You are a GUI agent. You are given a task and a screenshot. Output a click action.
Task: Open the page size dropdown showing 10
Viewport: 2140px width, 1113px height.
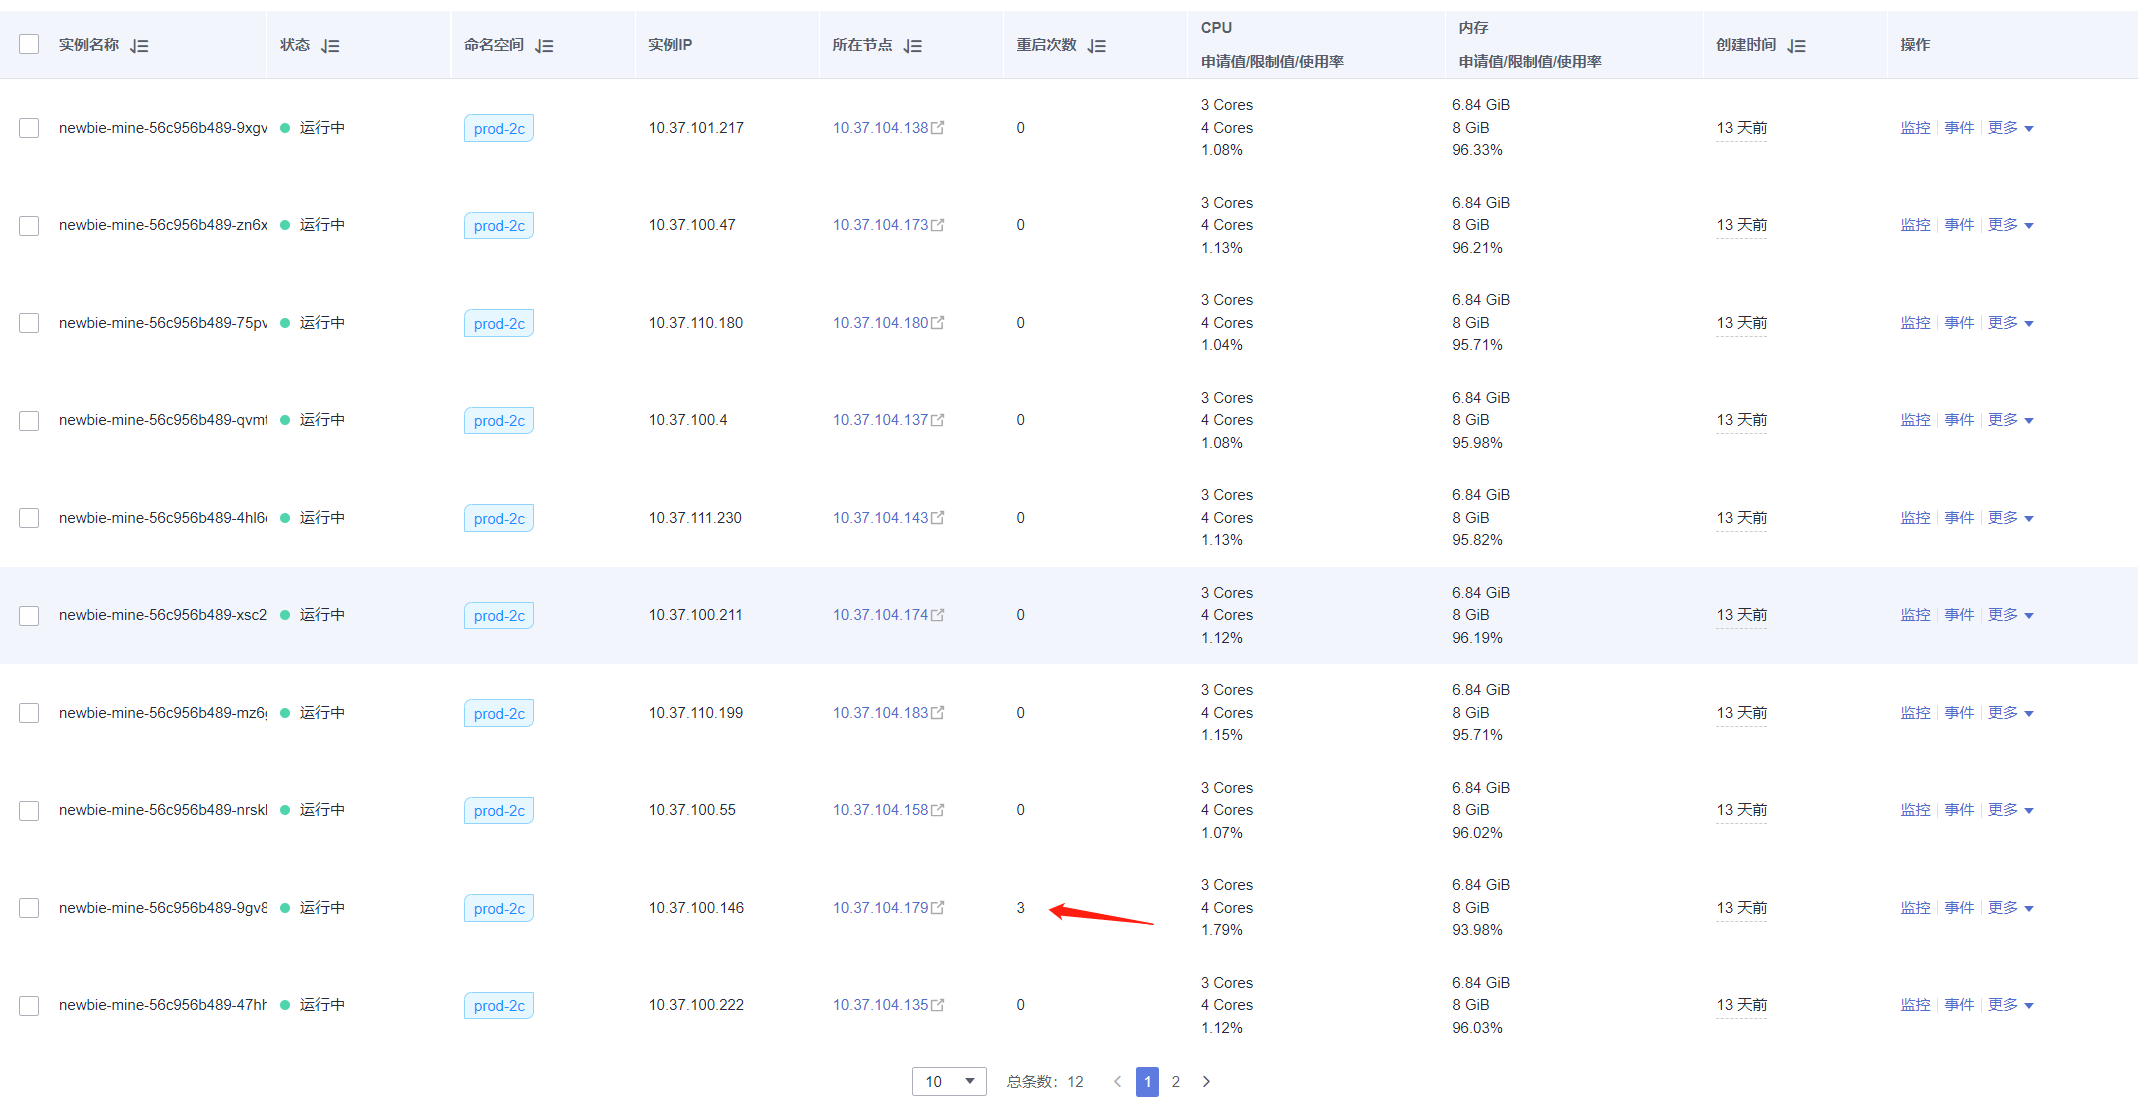[948, 1081]
